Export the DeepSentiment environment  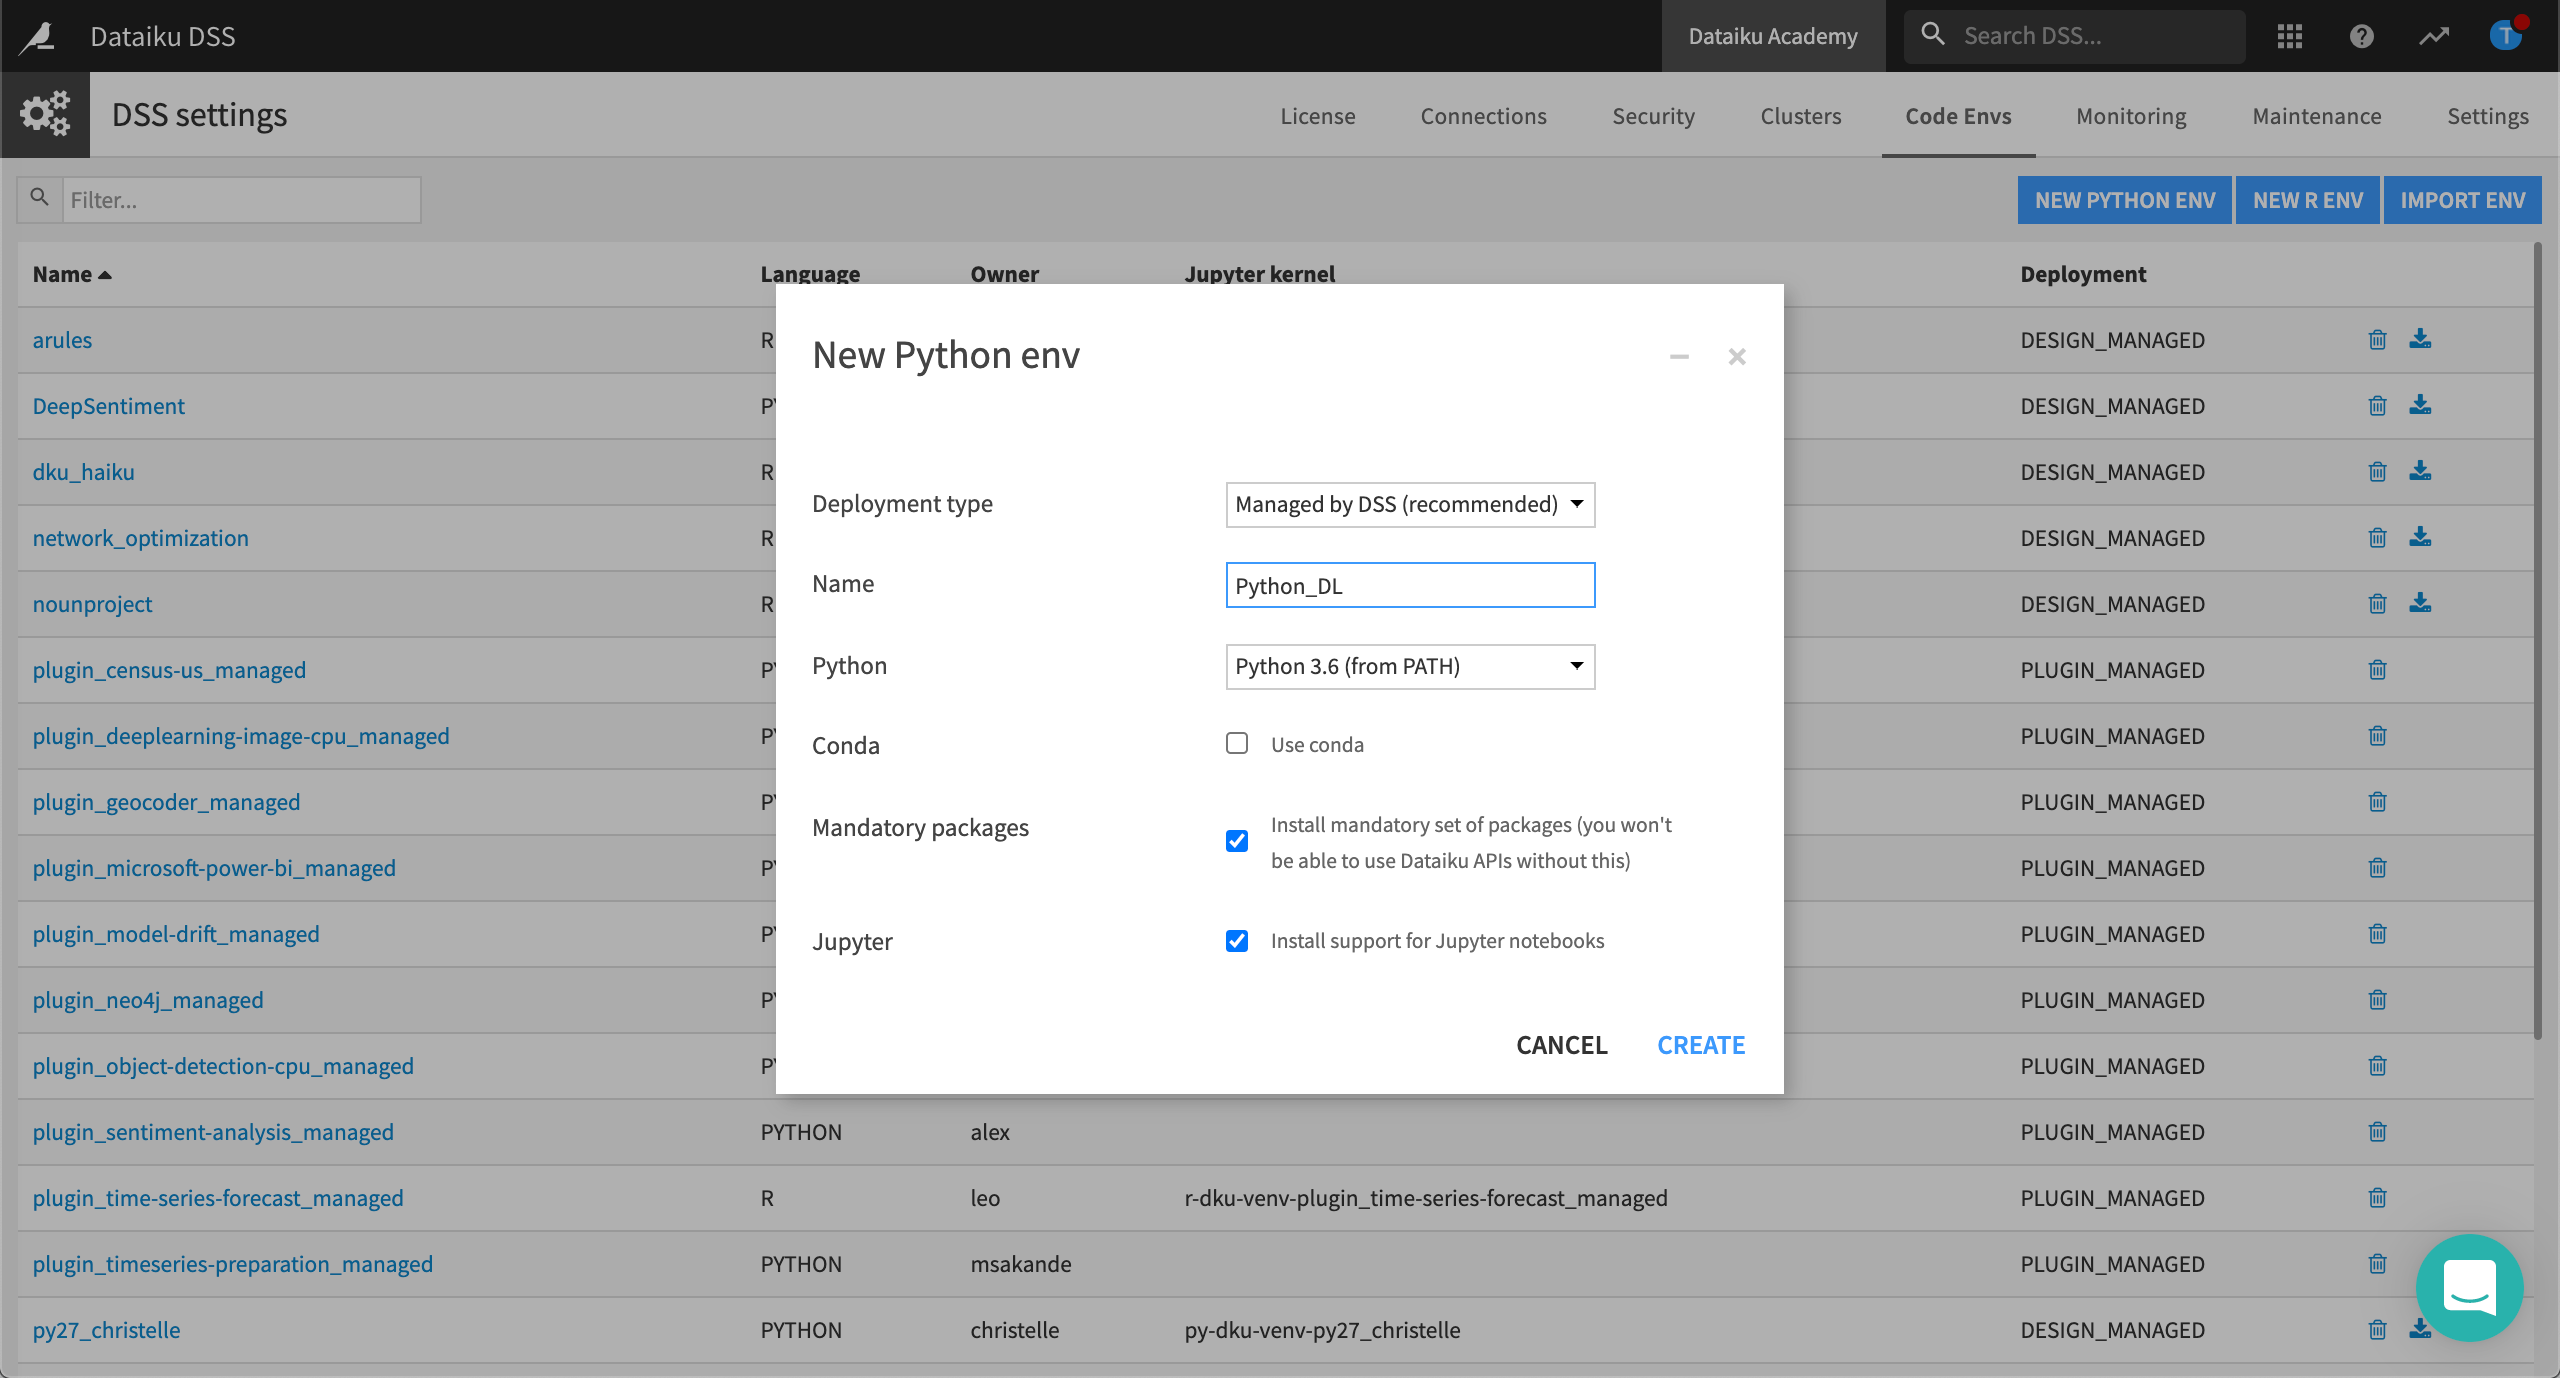tap(2420, 405)
